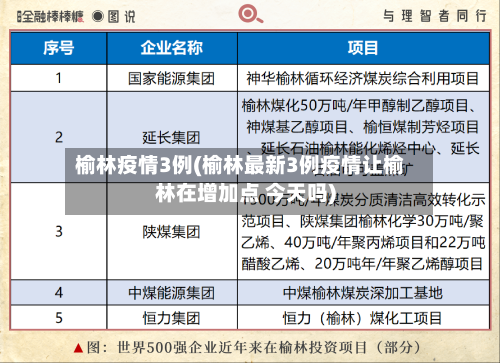Click the serial number 5 cell
The image size is (500, 363).
(x=59, y=317)
